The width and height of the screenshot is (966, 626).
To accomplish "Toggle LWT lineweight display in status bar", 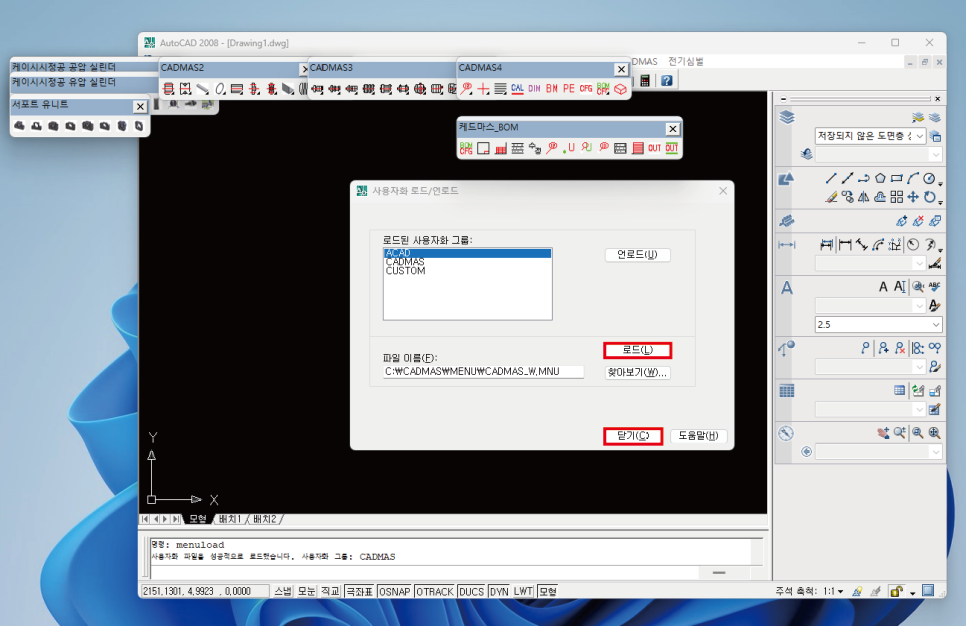I will pos(523,591).
